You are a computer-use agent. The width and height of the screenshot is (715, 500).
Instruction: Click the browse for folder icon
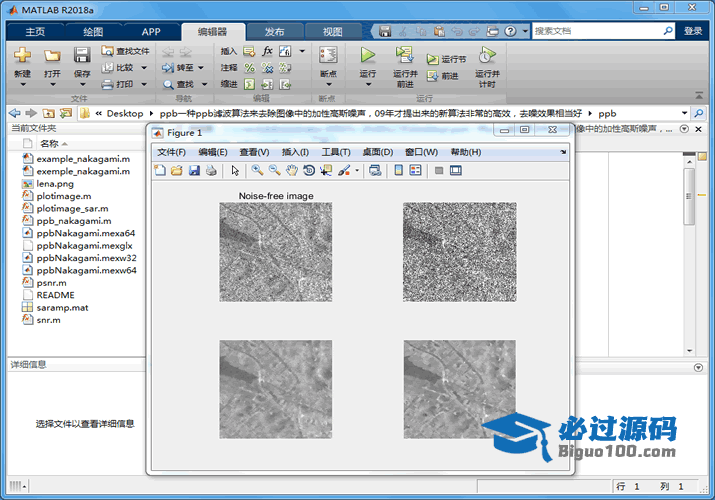pos(66,113)
